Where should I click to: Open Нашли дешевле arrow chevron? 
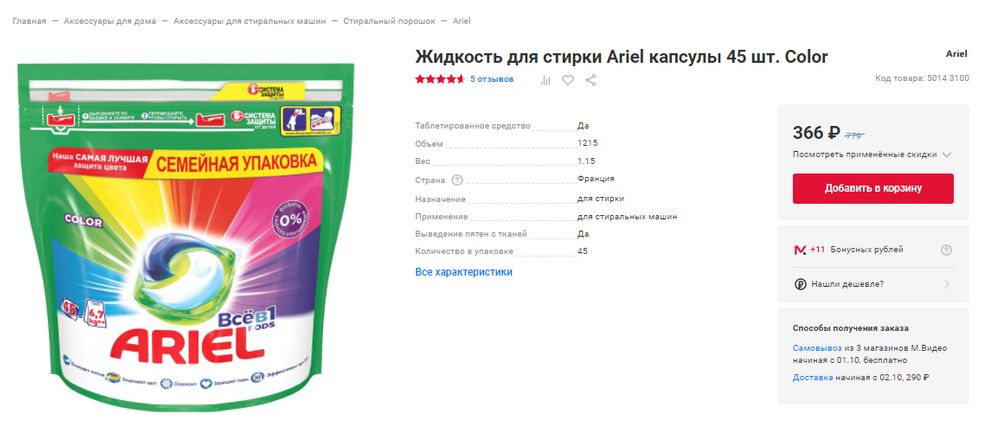pyautogui.click(x=946, y=284)
